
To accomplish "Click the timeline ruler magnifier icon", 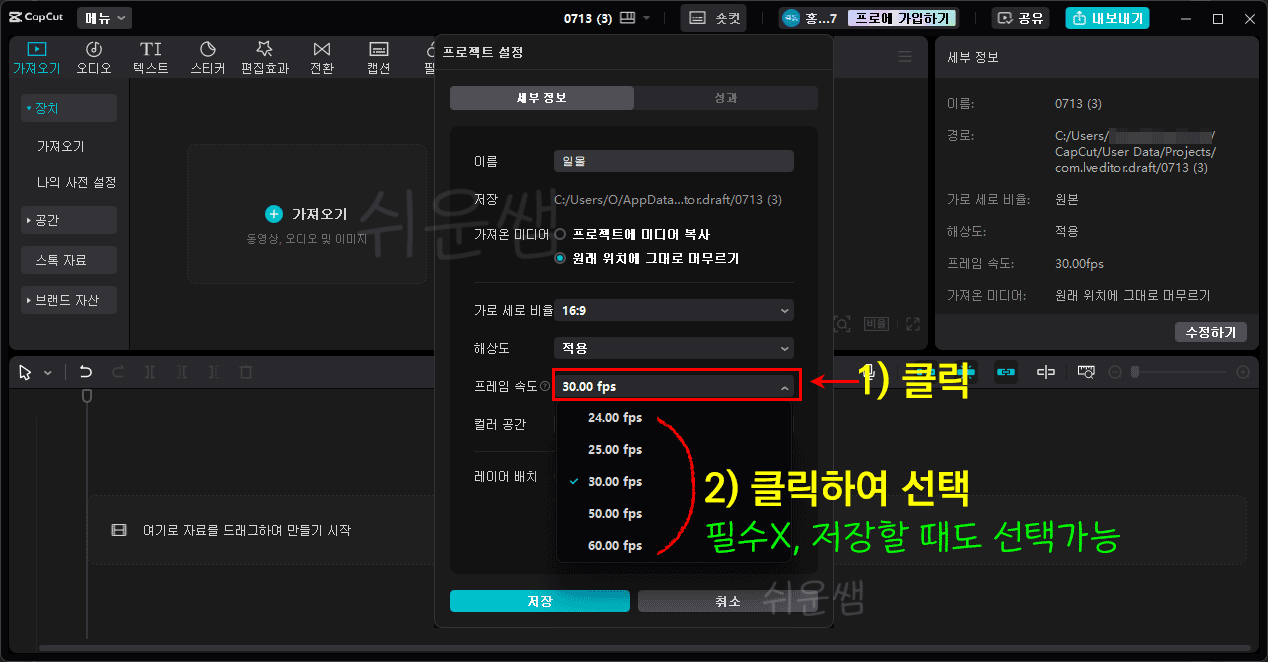I will 1087,372.
